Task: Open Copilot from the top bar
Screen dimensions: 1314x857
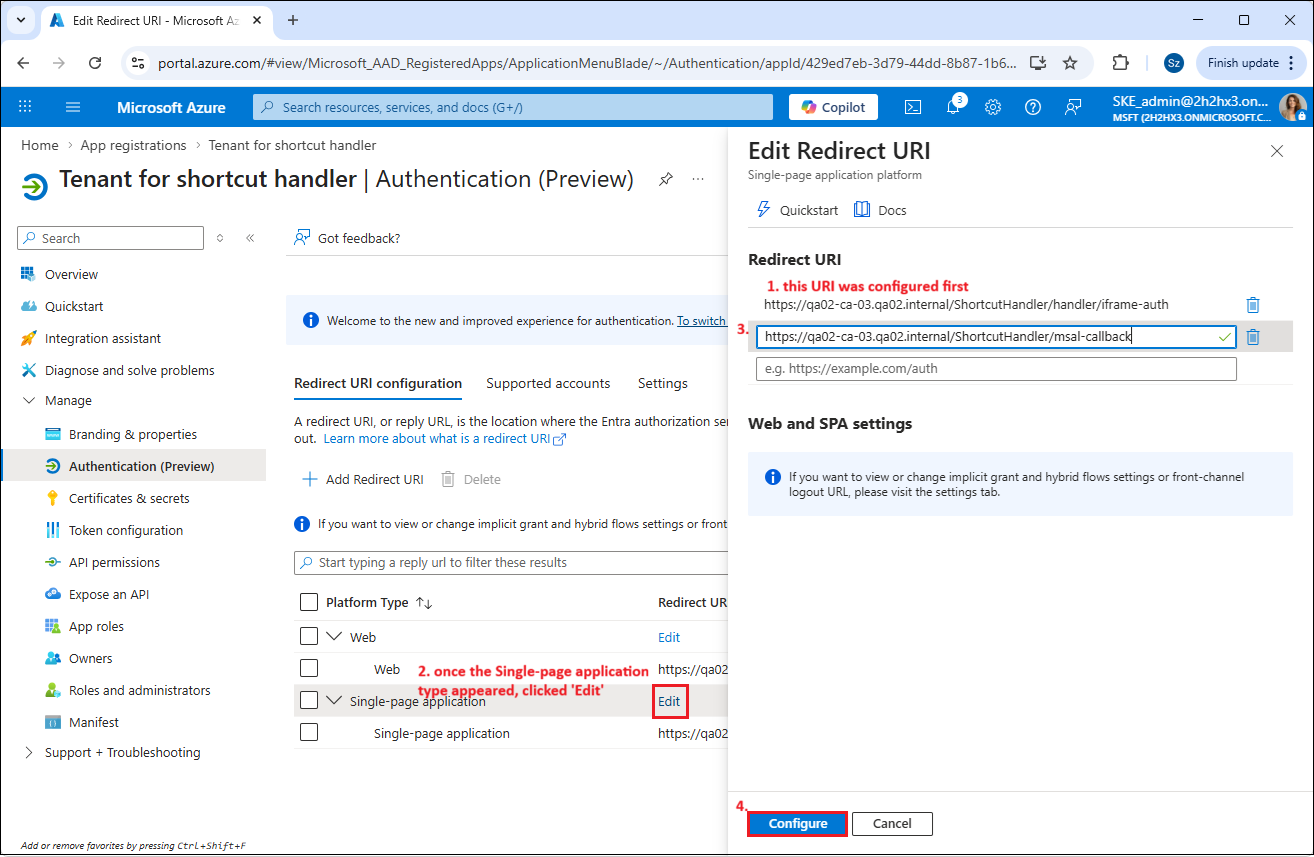Action: 833,107
